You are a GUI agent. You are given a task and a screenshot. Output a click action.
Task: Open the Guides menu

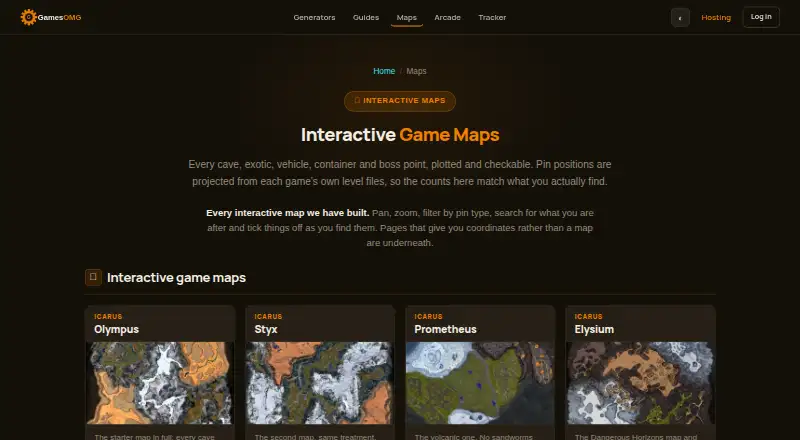(x=366, y=17)
